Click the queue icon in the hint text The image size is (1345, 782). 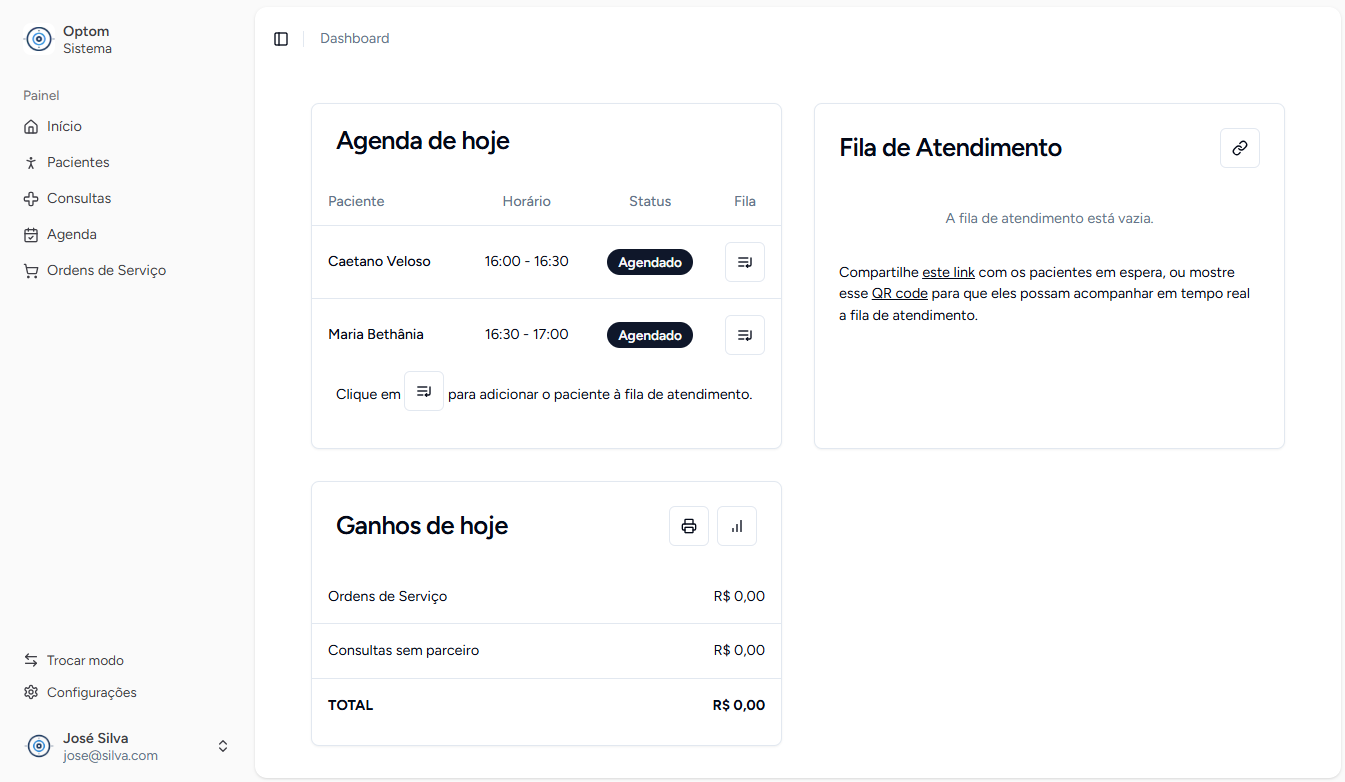pos(424,391)
